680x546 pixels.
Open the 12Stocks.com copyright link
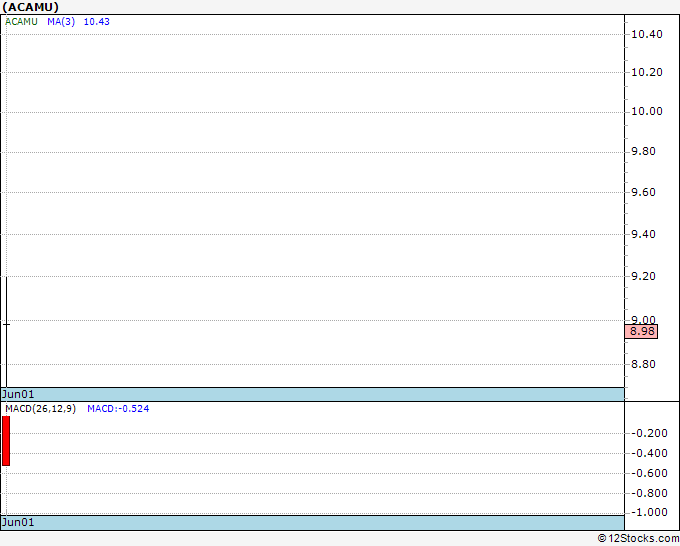click(x=638, y=539)
